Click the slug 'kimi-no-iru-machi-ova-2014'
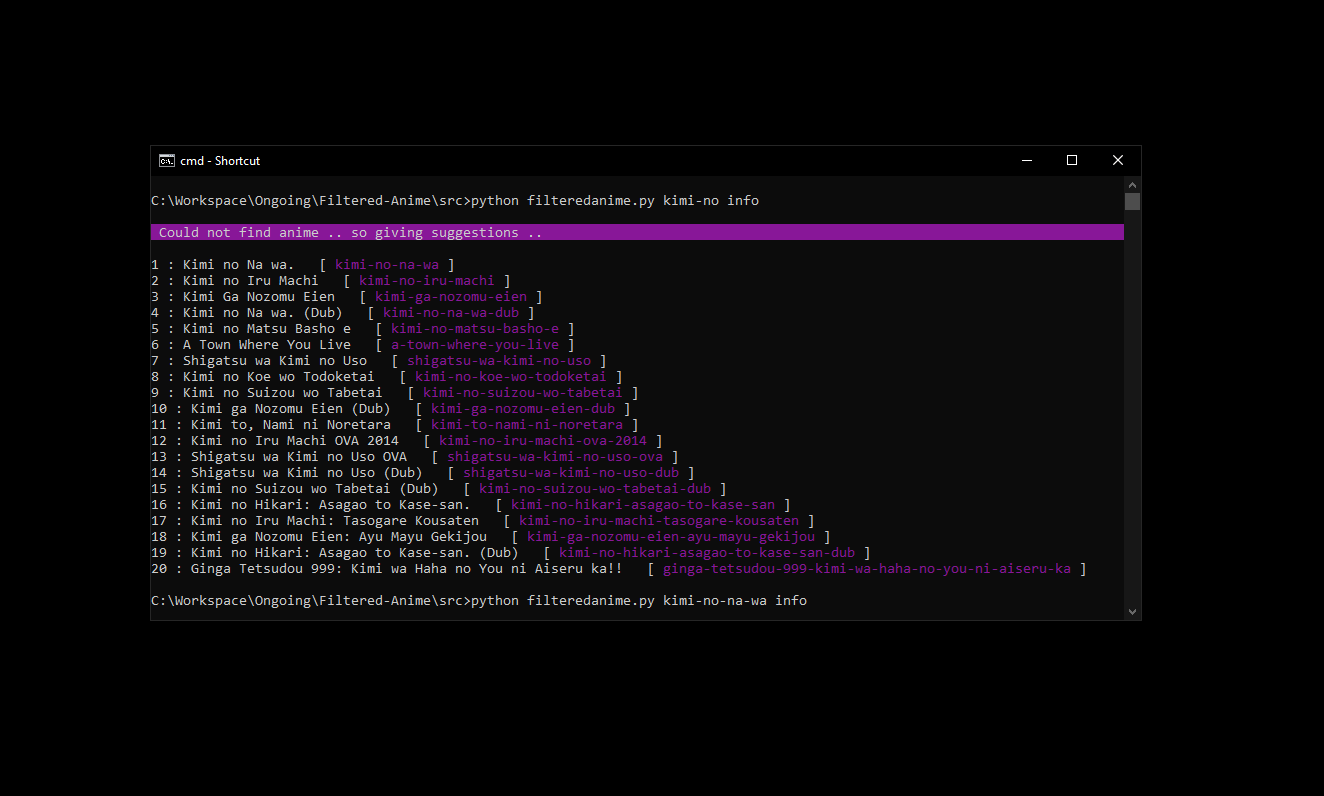 pyautogui.click(x=543, y=441)
